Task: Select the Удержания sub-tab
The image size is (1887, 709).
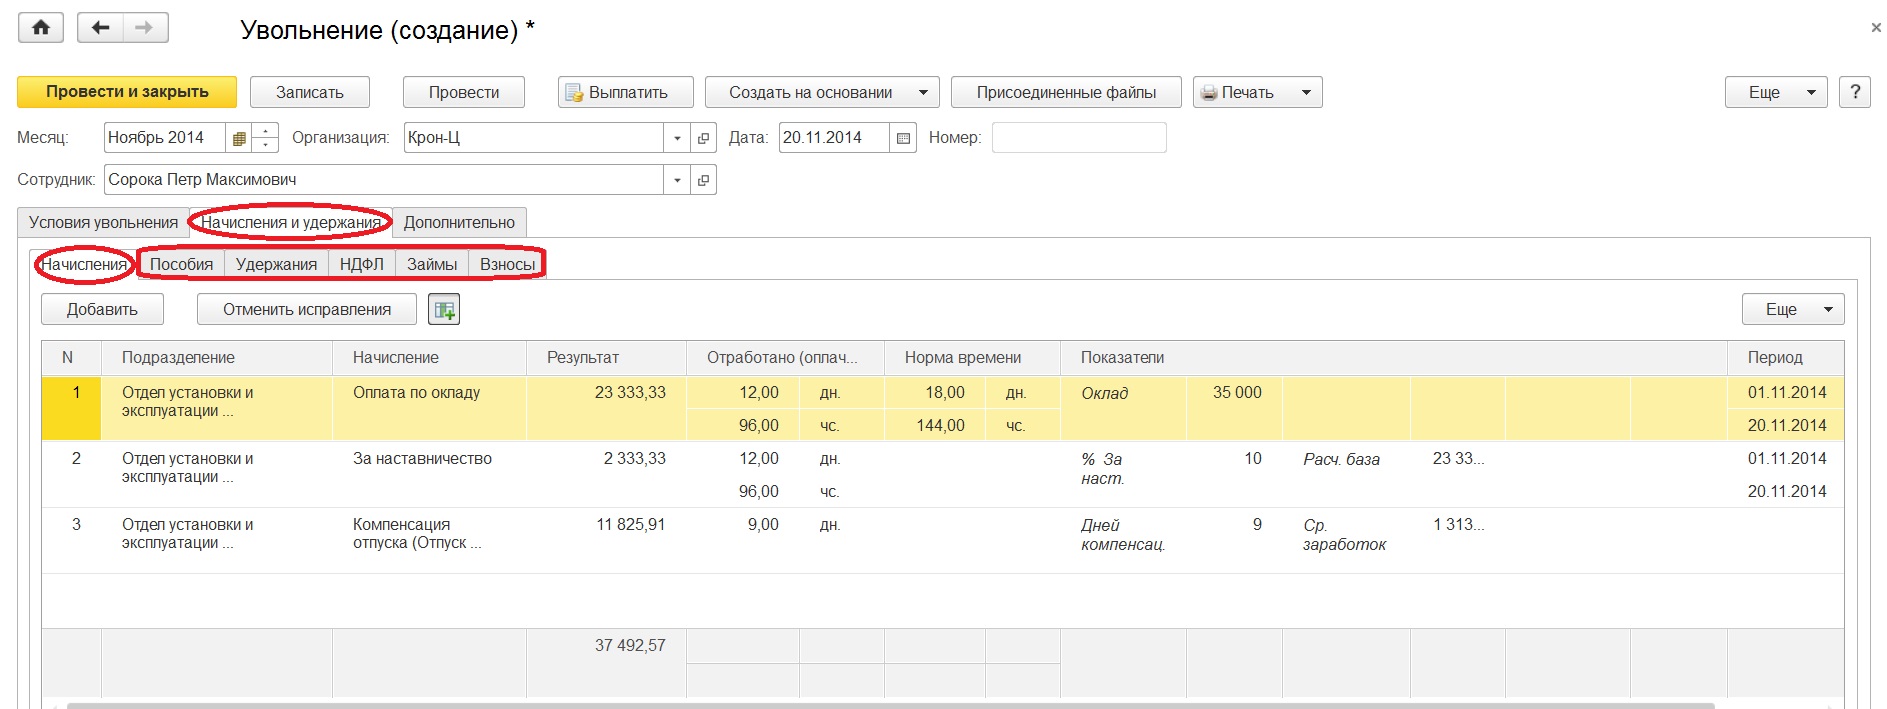Action: [x=276, y=264]
